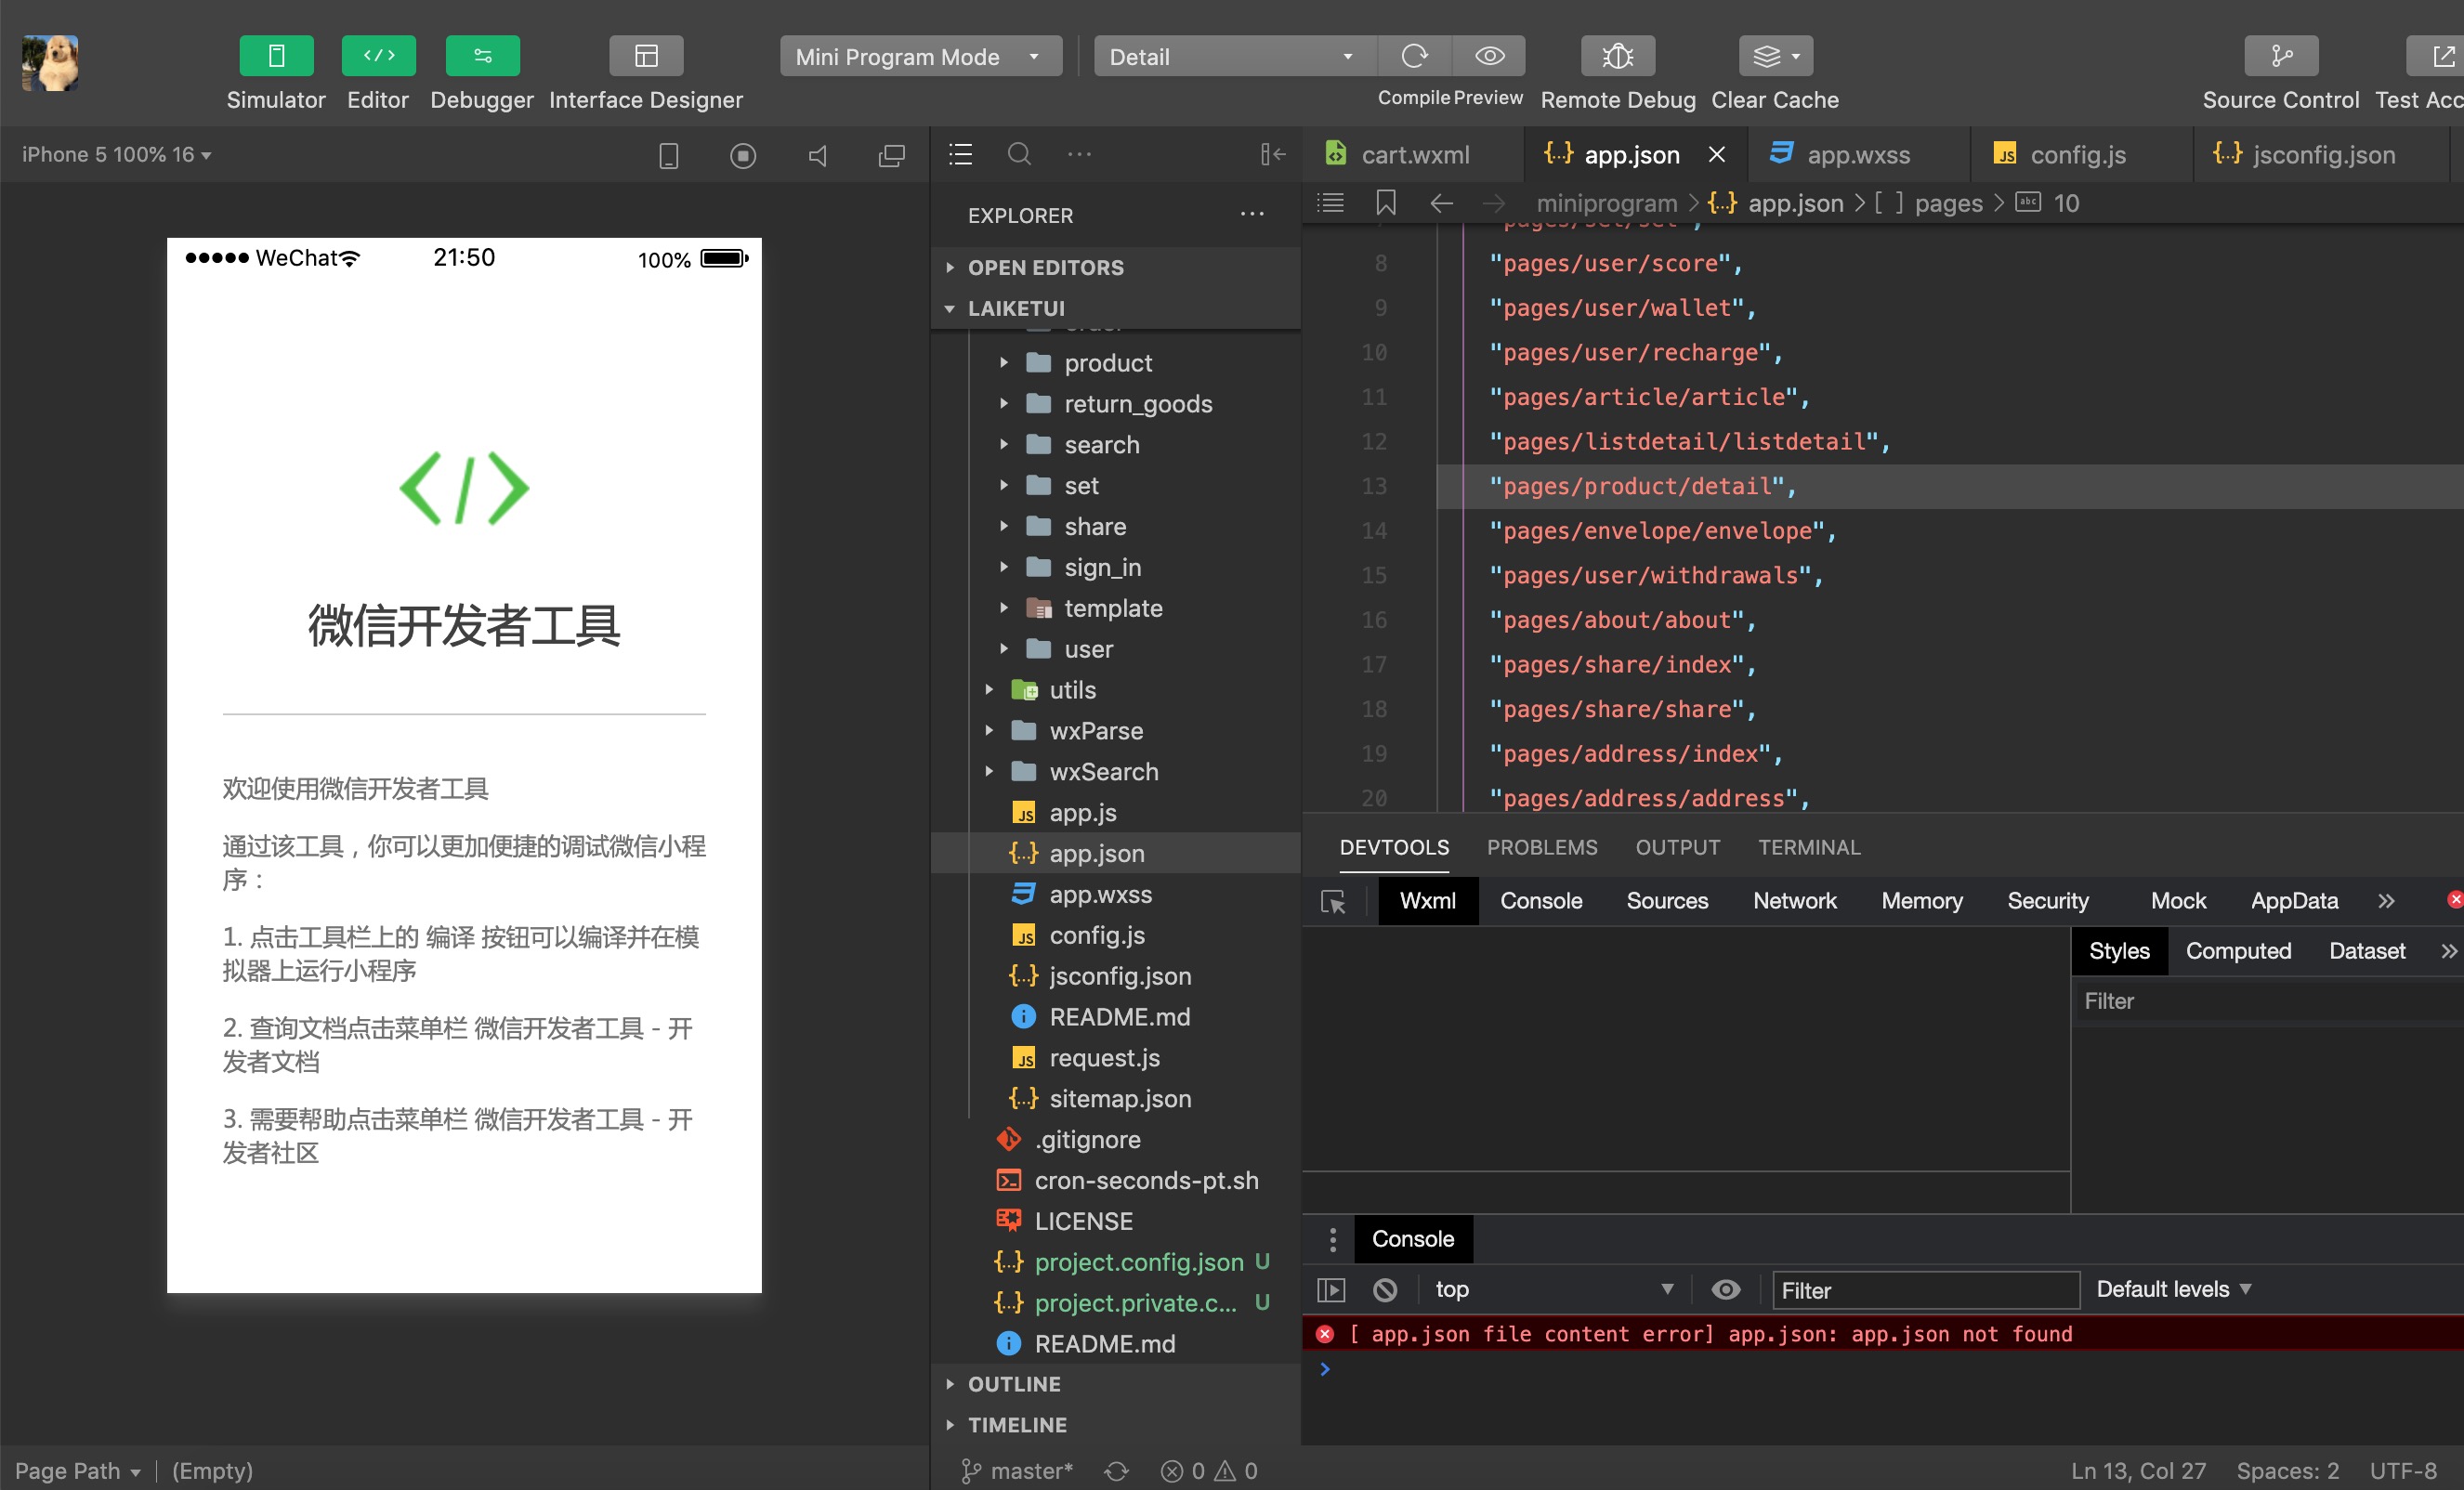Screen dimensions: 2464x1490
Task: Select the Console tab in DevTools
Action: tap(1543, 899)
